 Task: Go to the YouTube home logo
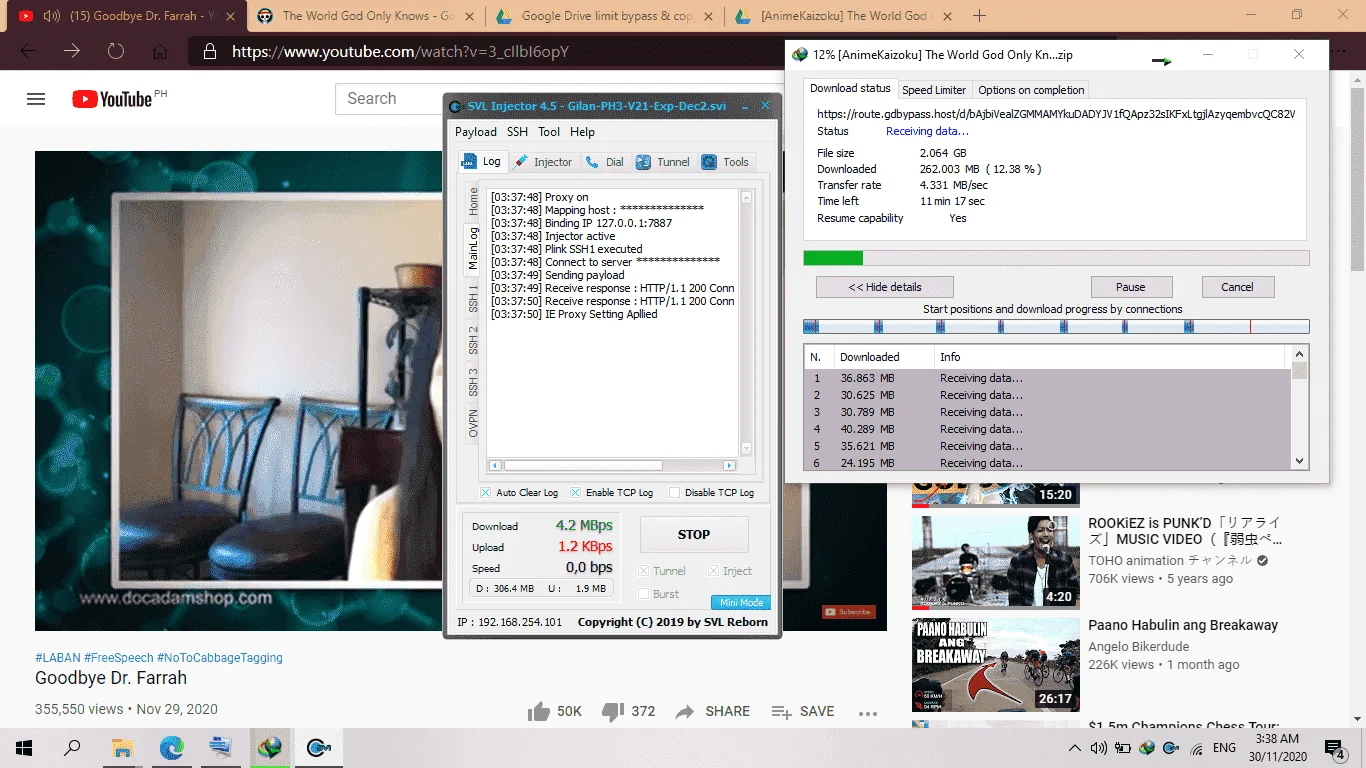(x=112, y=99)
